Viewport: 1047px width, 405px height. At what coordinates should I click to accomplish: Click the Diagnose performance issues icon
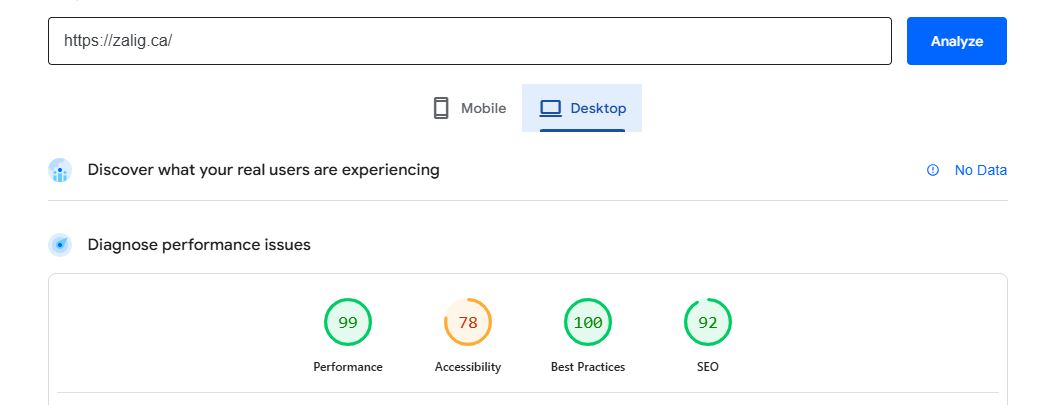[60, 245]
